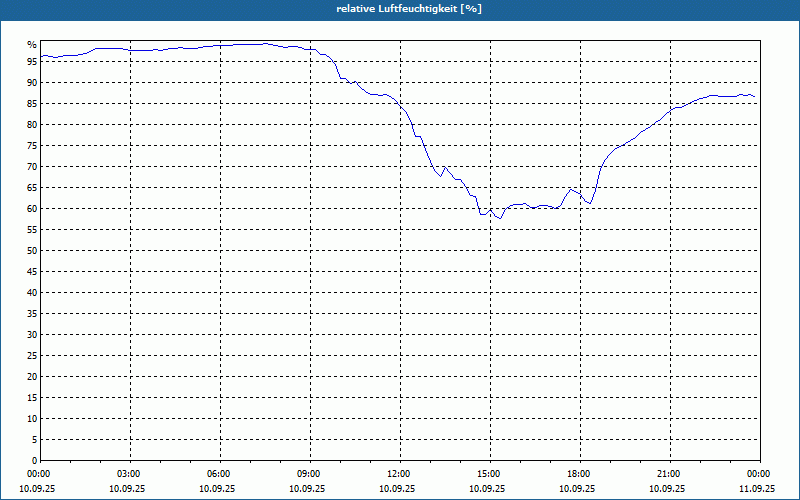Pick the y-axis tick label '70'
Viewport: 800px width, 500px height.
32,167
